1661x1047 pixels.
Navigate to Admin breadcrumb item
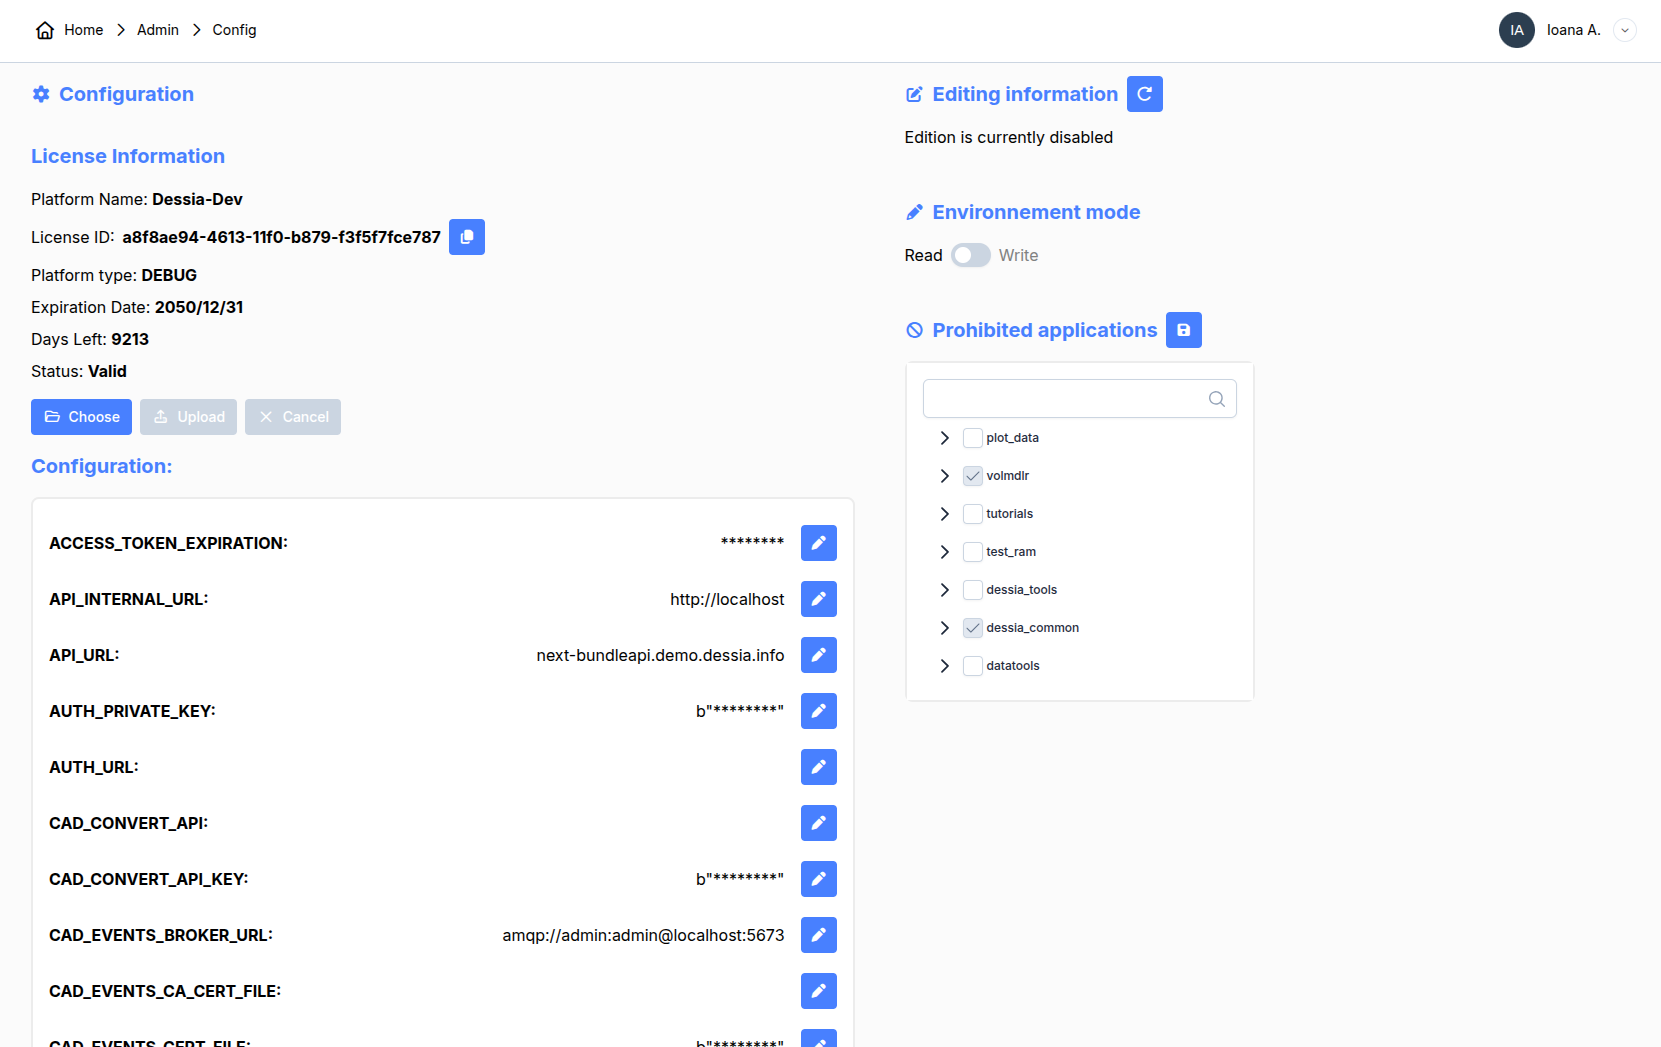pos(158,30)
